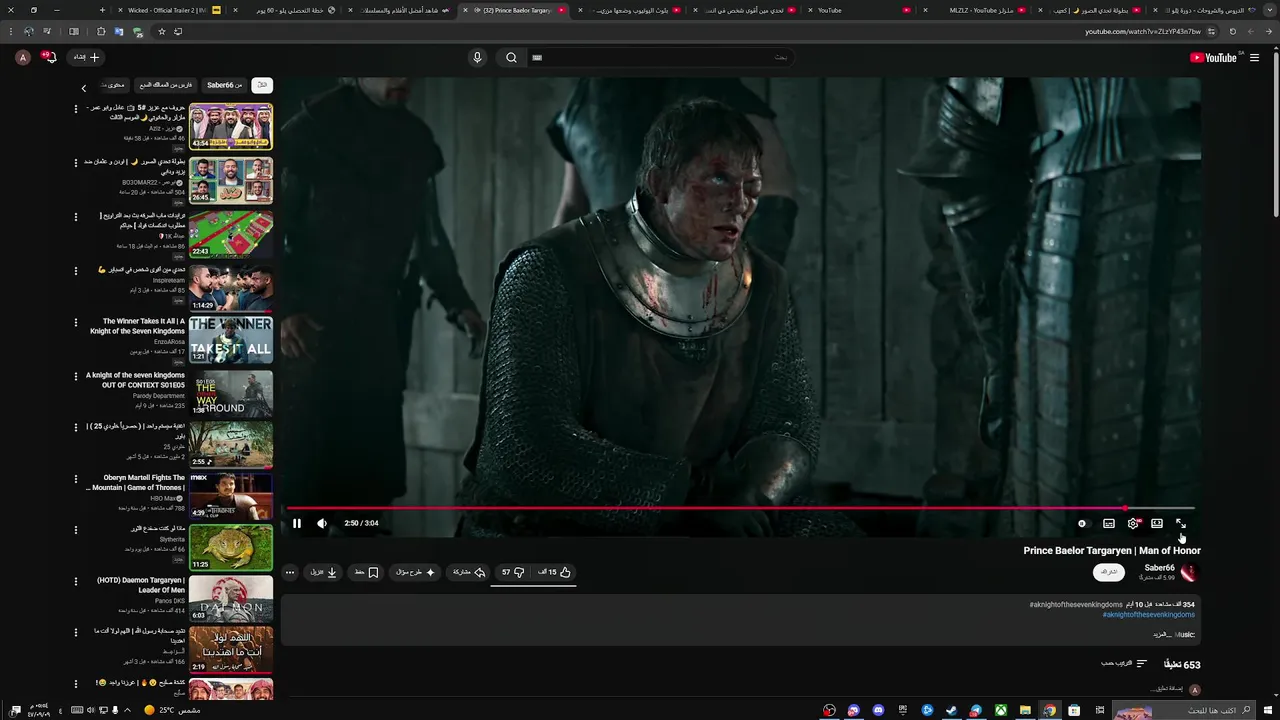The image size is (1280, 720).
Task: Switch to theater mode view
Action: click(x=1157, y=523)
